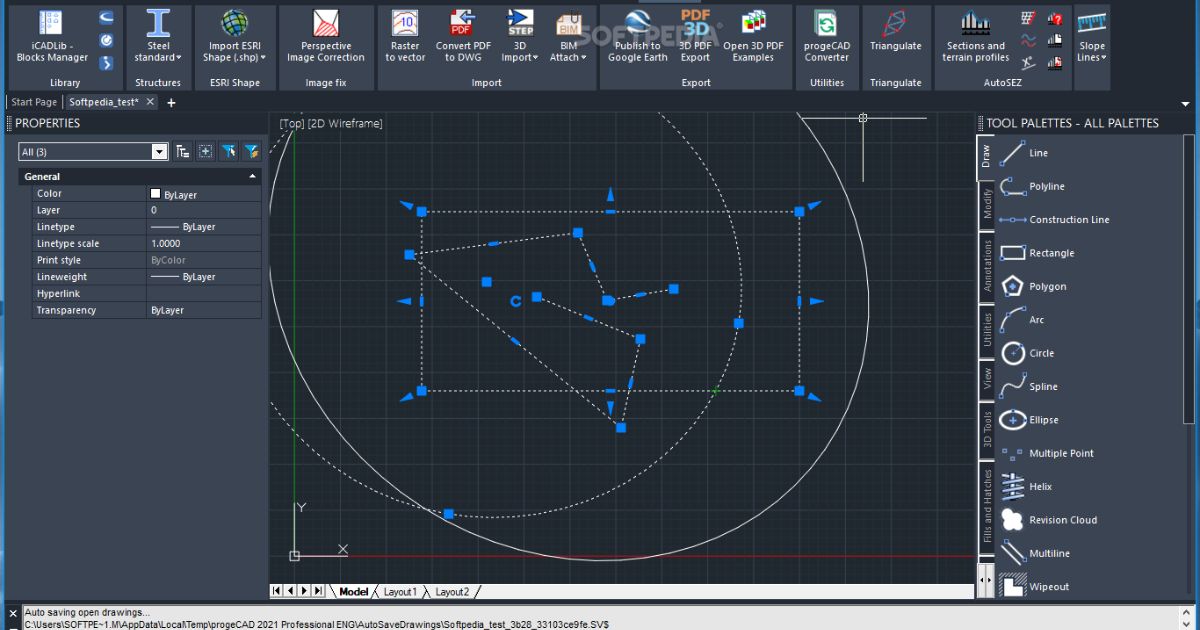Click the Color ByLayer white swatch
1200x630 pixels.
[155, 194]
